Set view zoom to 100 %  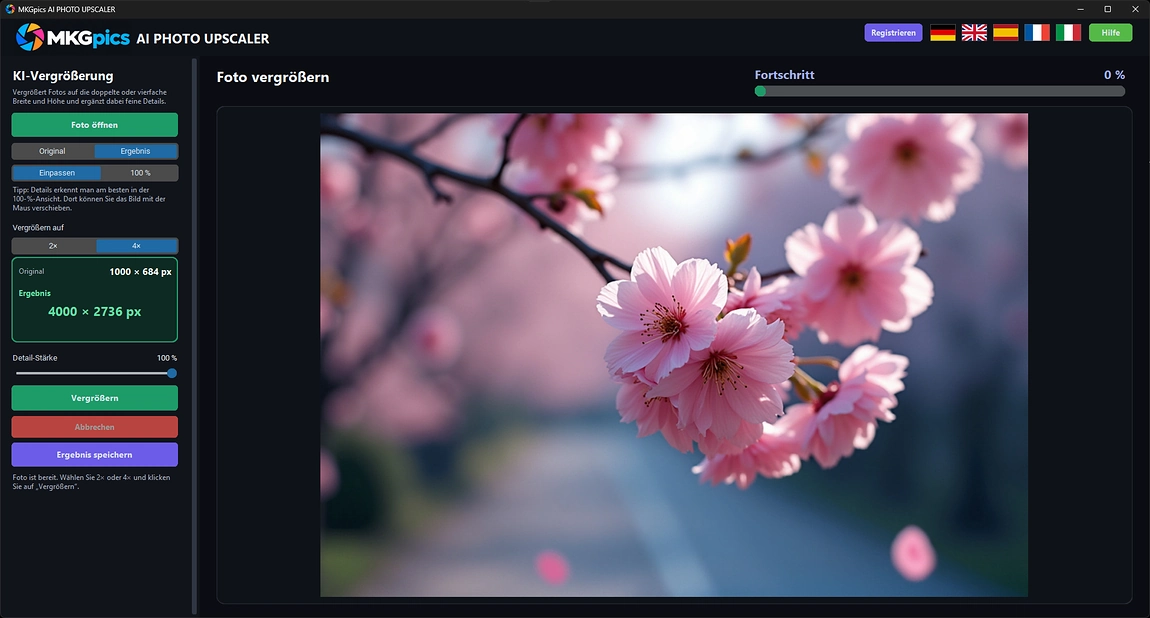[140, 173]
